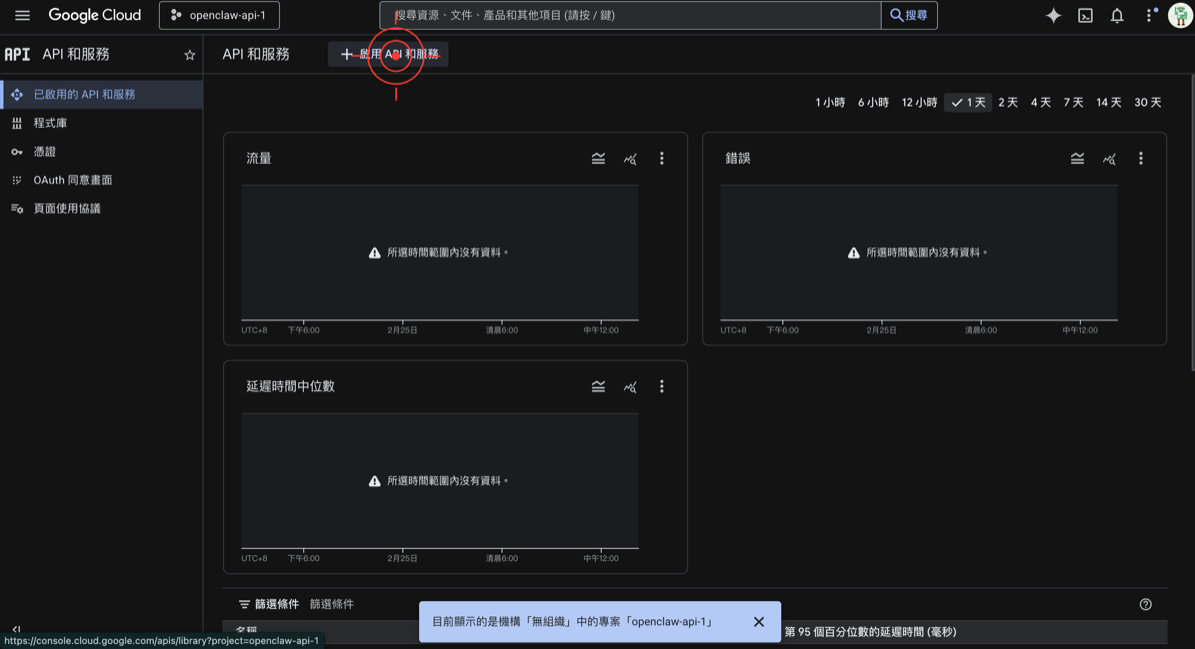Image resolution: width=1195 pixels, height=649 pixels.
Task: View the 流量 chart in Metrics Explorer
Action: click(629, 158)
